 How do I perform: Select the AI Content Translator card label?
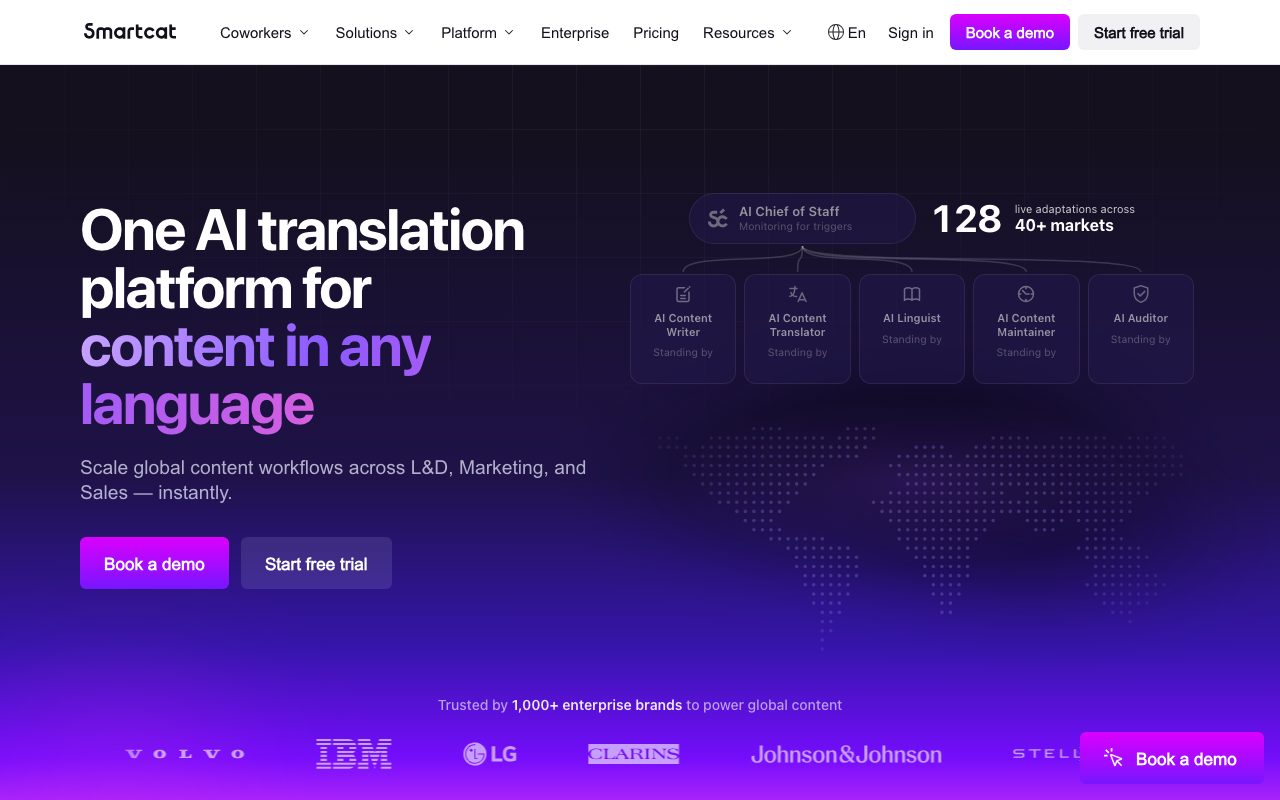point(797,325)
